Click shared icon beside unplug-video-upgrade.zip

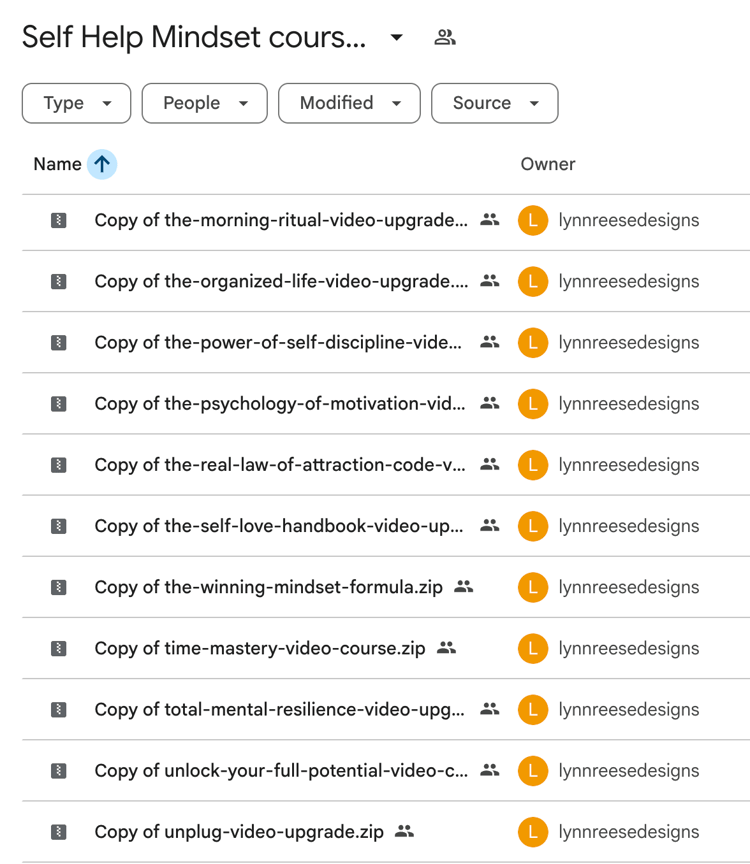[x=404, y=831]
